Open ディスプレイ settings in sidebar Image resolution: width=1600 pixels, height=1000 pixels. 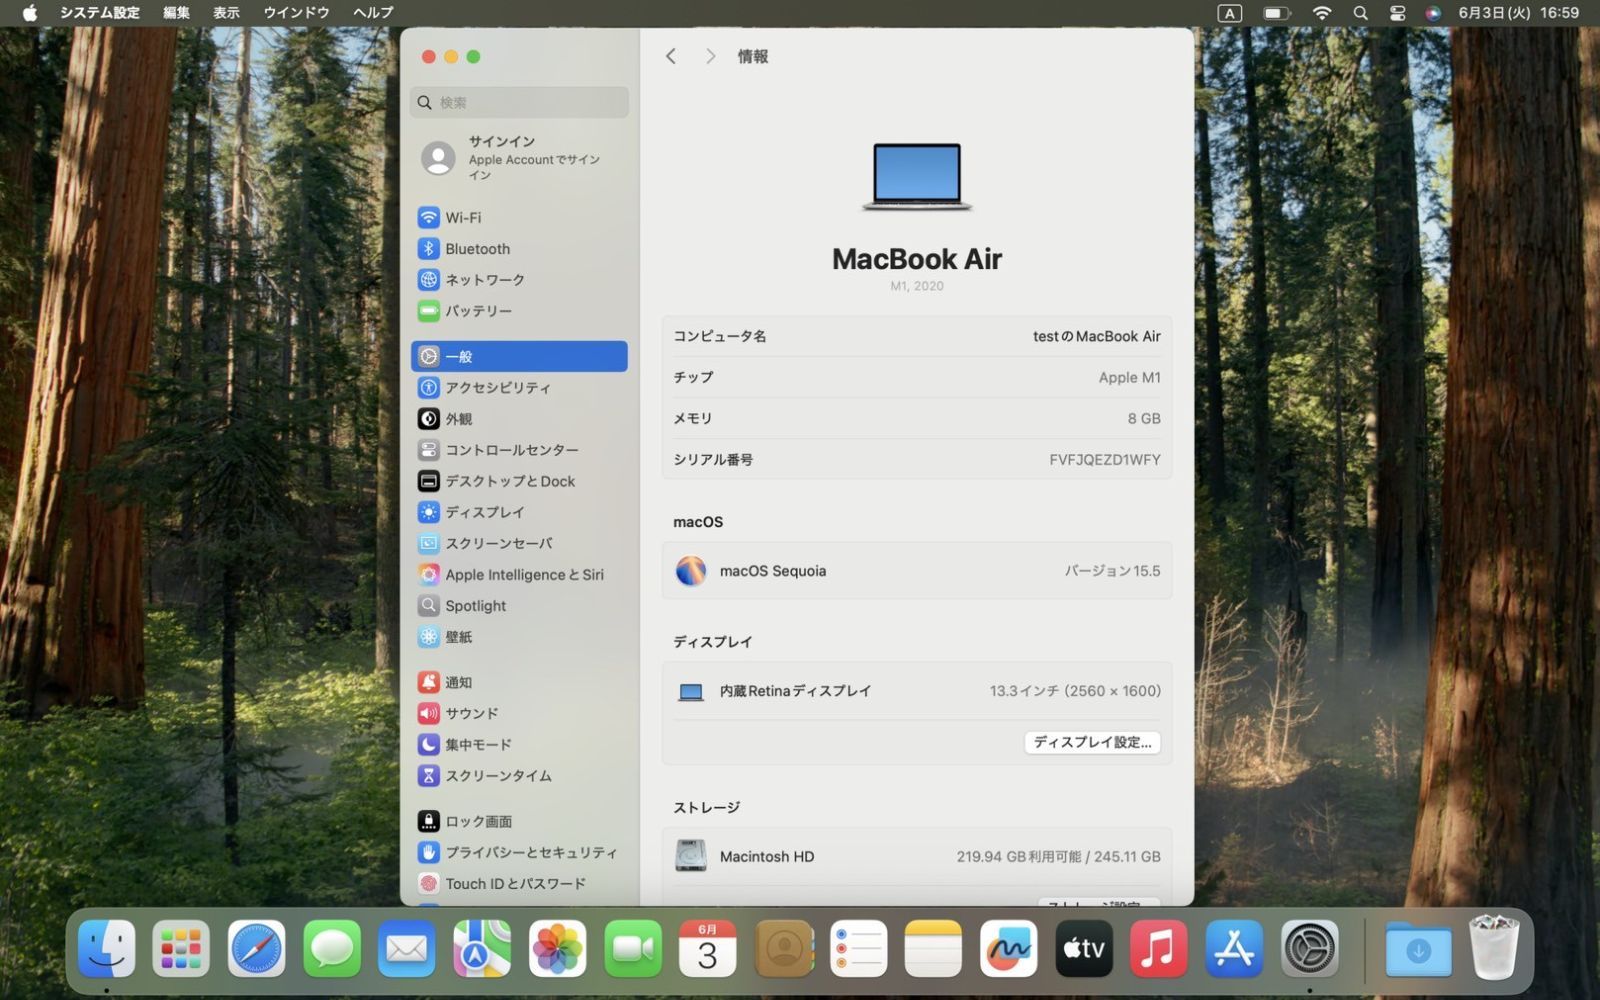tap(519, 511)
